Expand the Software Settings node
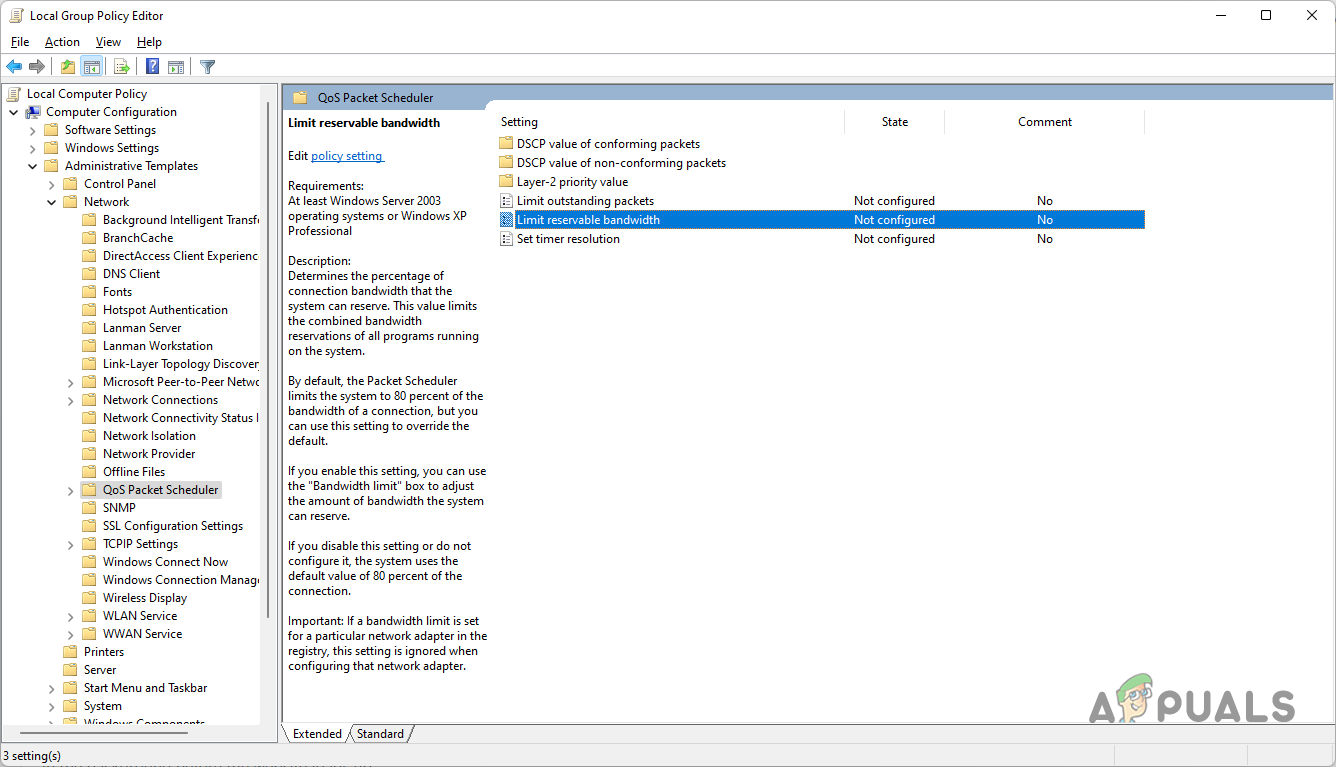1336x767 pixels. (33, 130)
